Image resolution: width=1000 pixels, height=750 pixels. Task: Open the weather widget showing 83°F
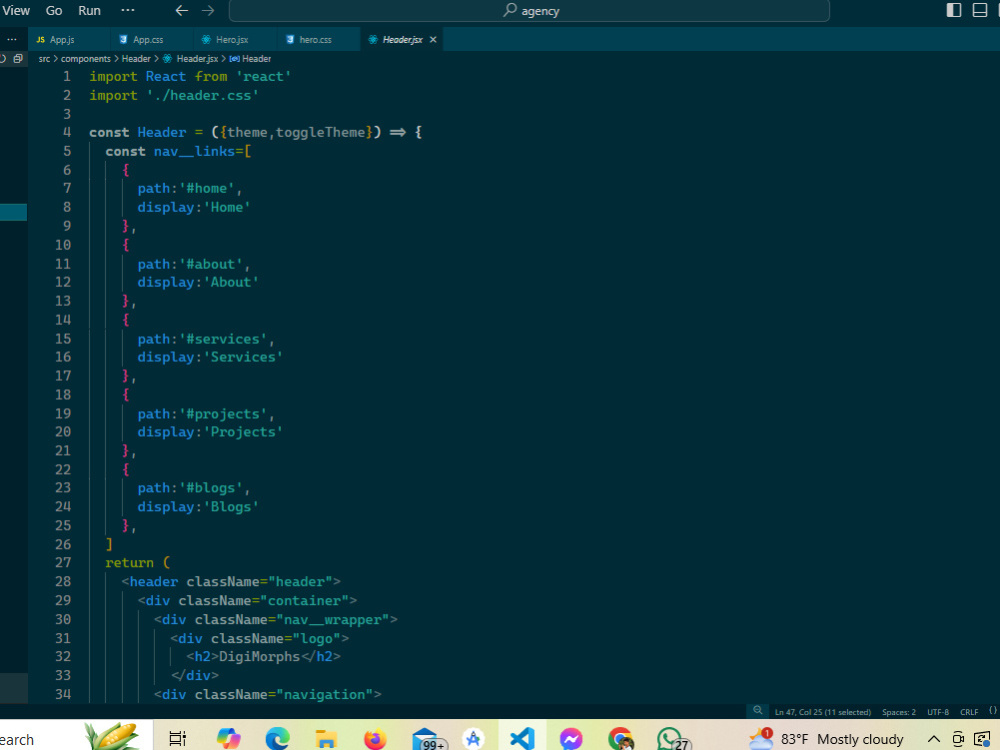[827, 739]
